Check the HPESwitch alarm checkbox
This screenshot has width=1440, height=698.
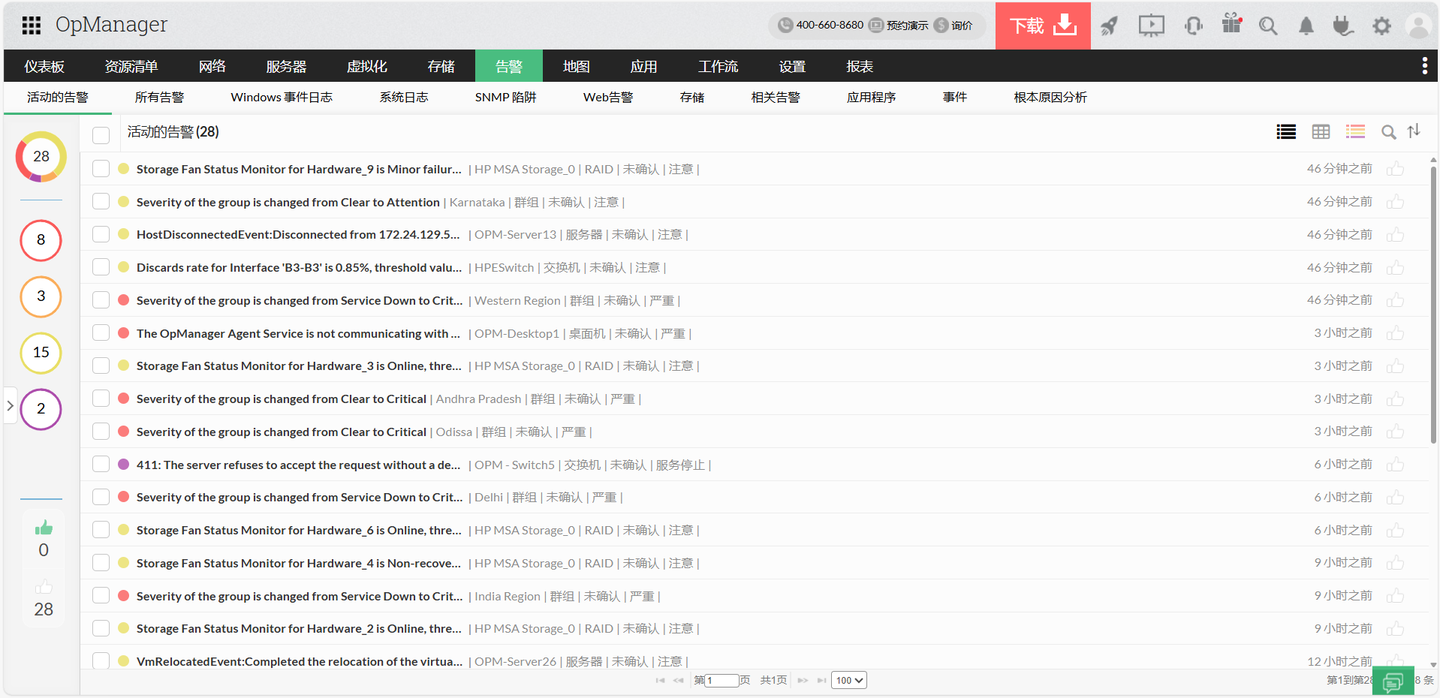(x=101, y=267)
